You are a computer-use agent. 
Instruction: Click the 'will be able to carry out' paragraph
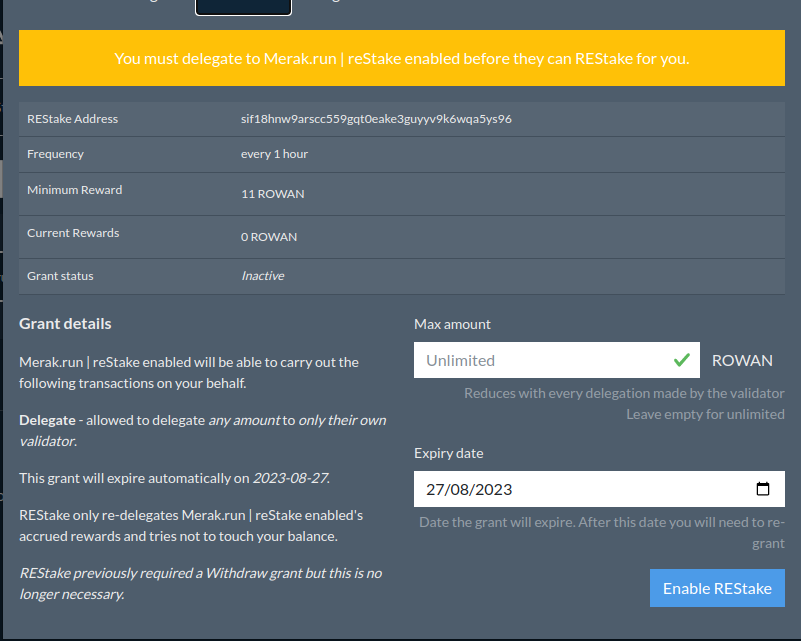pos(189,373)
